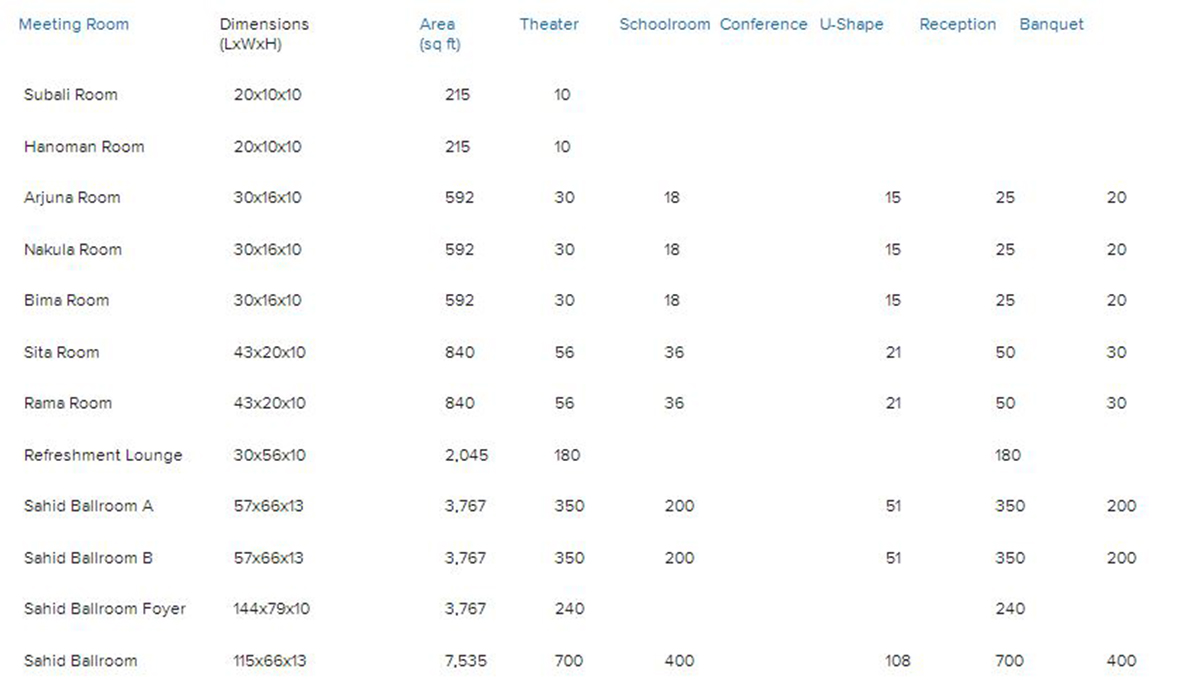Screen dimensions: 1200x700
Task: Click the Banquet column header
Action: point(1051,24)
